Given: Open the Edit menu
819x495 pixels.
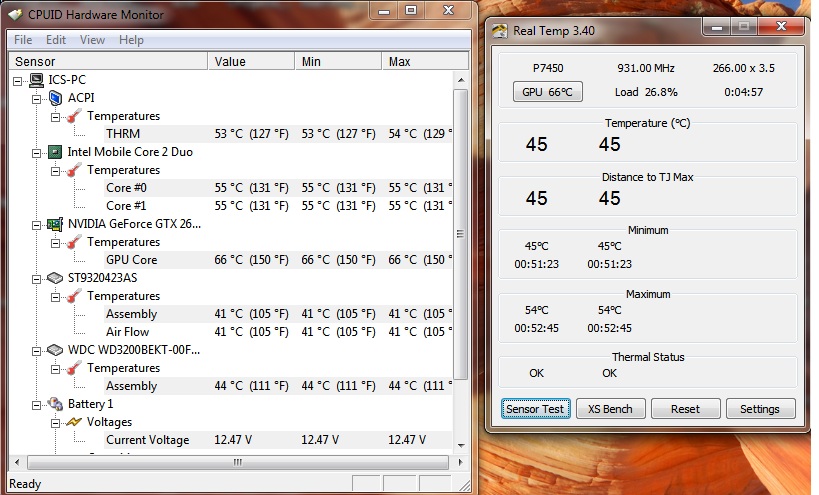Looking at the screenshot, I should [56, 40].
